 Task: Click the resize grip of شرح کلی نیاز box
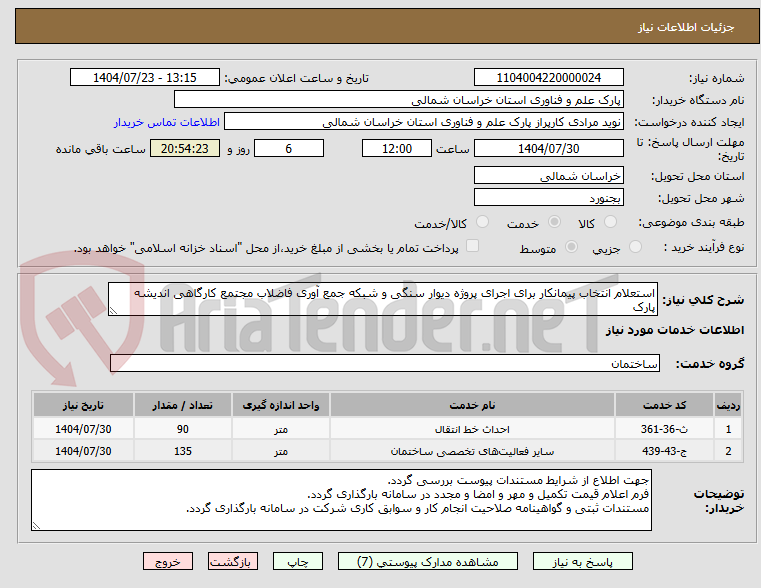(x=113, y=310)
